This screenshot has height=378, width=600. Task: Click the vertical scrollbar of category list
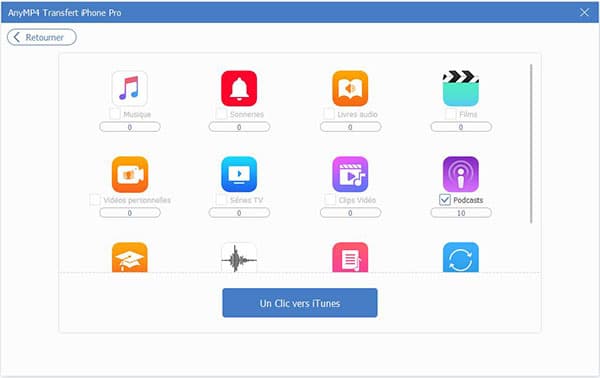531,143
